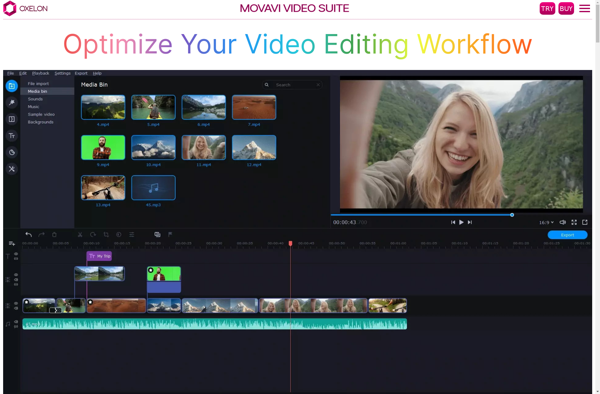The width and height of the screenshot is (600, 394).
Task: Select the green screen clip on overlay track
Action: click(164, 279)
